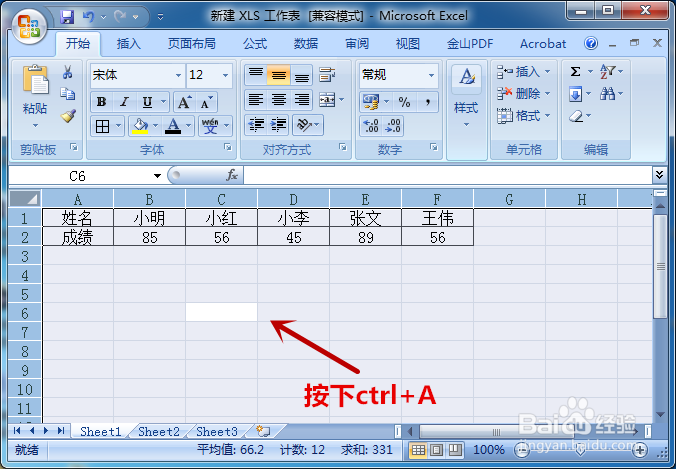Click the AutoSum sigma button

point(576,72)
